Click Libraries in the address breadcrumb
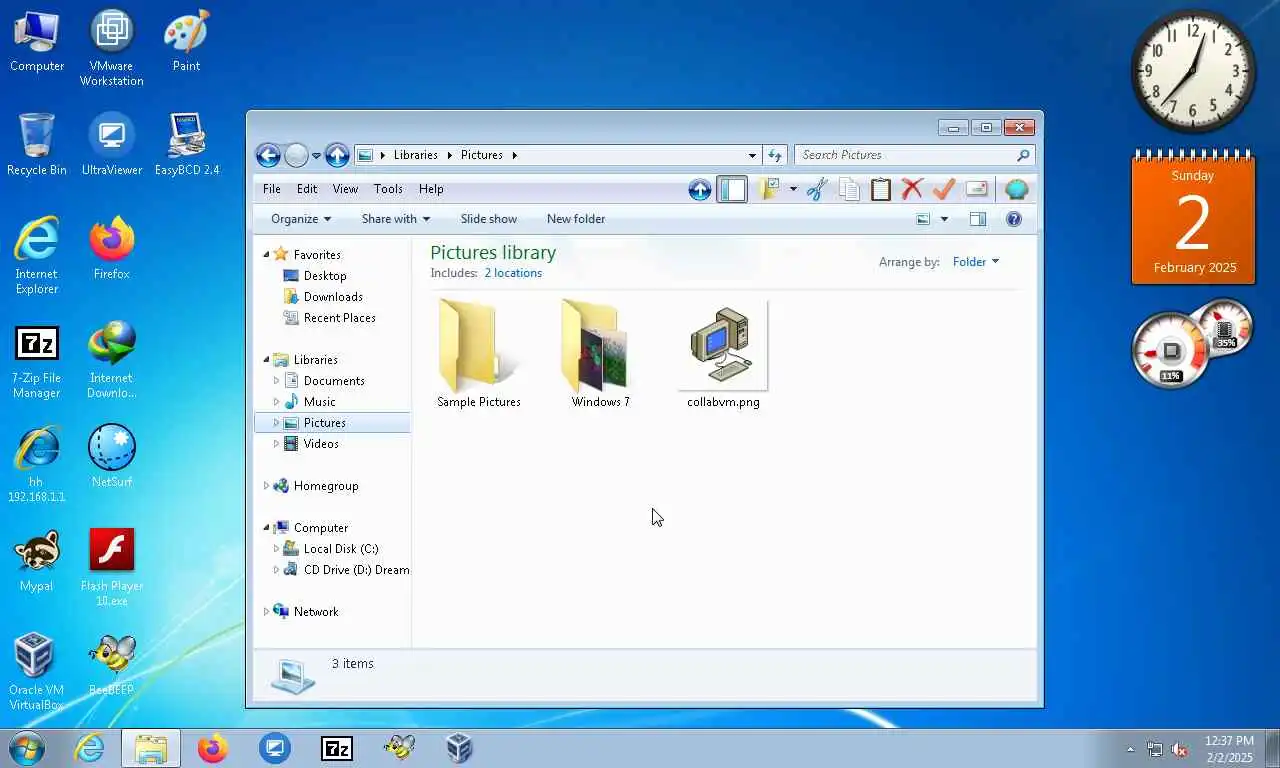This screenshot has height=768, width=1280. 415,155
